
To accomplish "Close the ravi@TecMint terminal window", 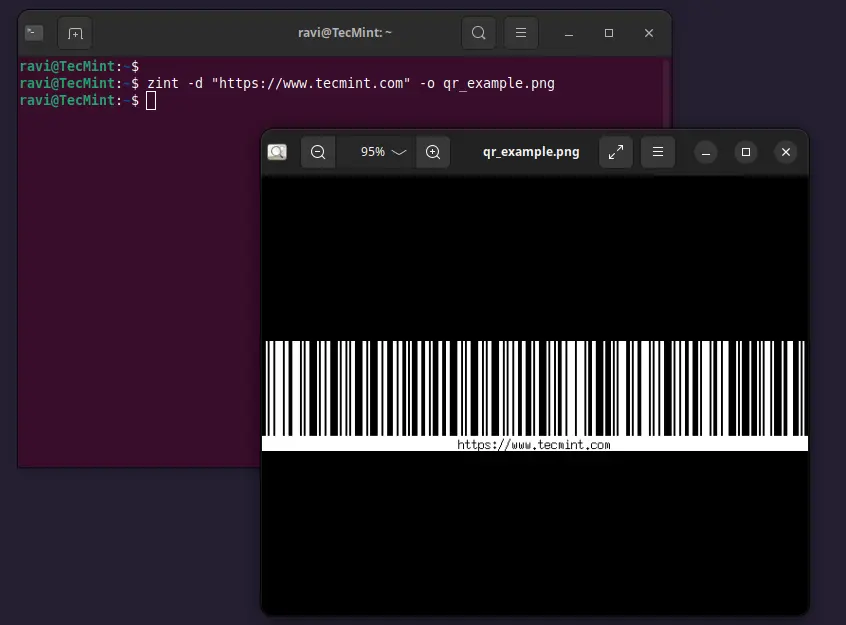I will pyautogui.click(x=649, y=33).
